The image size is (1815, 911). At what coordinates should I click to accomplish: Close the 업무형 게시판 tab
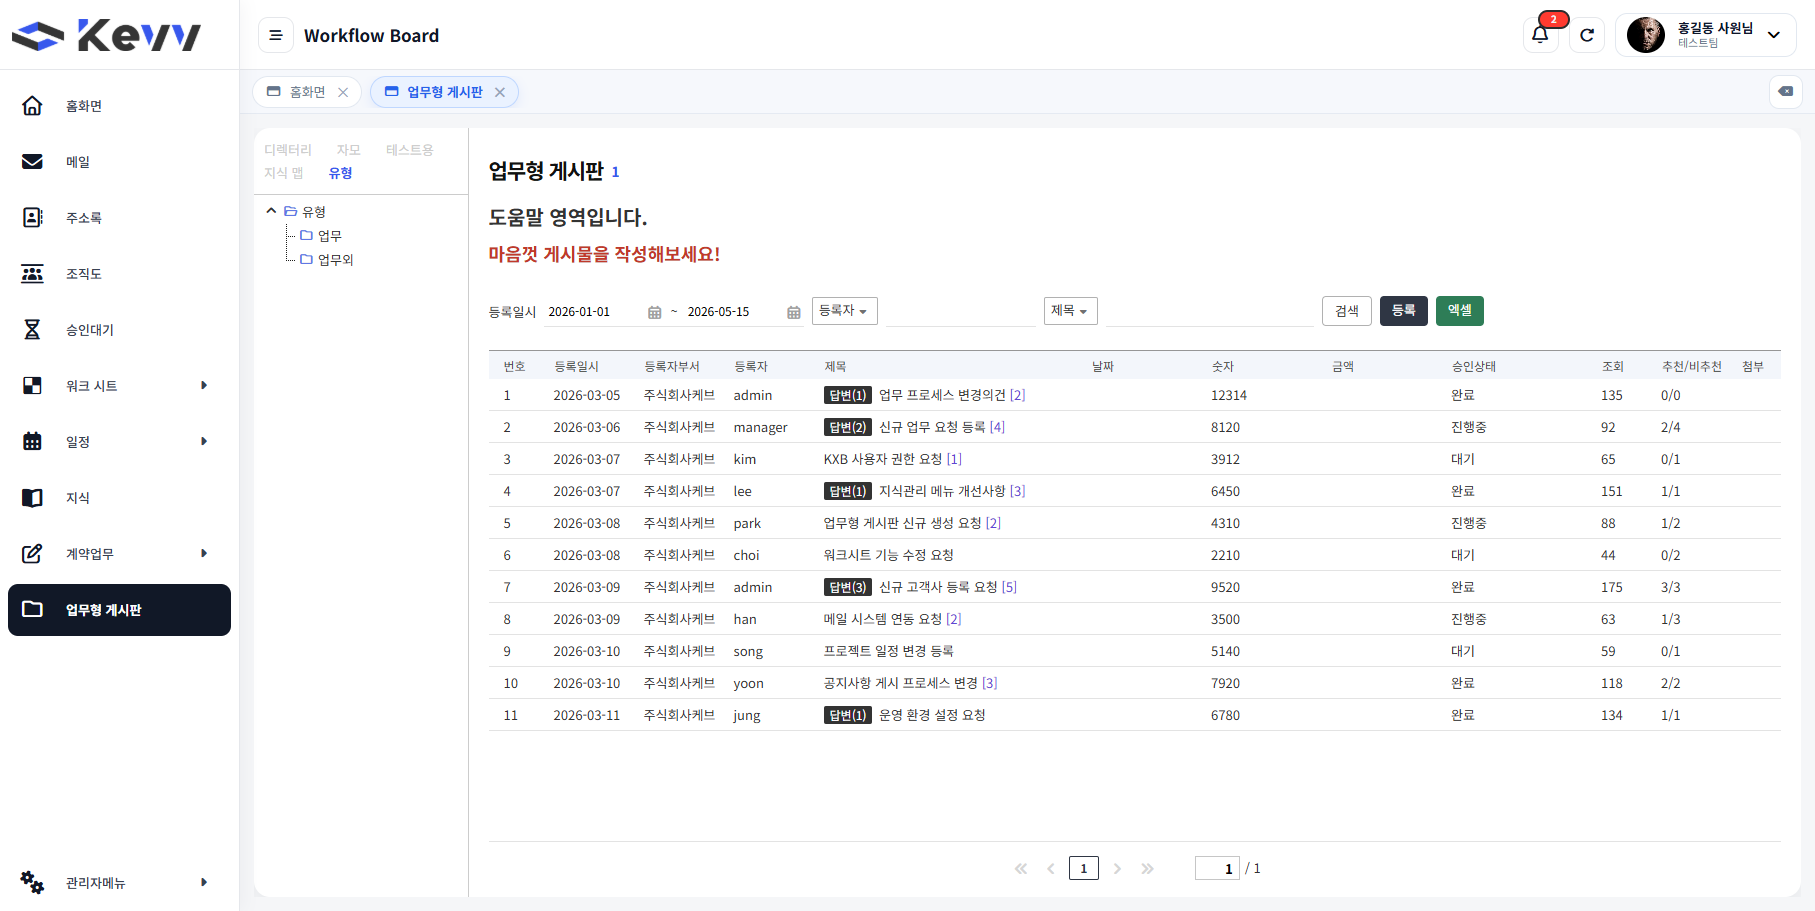coord(500,92)
